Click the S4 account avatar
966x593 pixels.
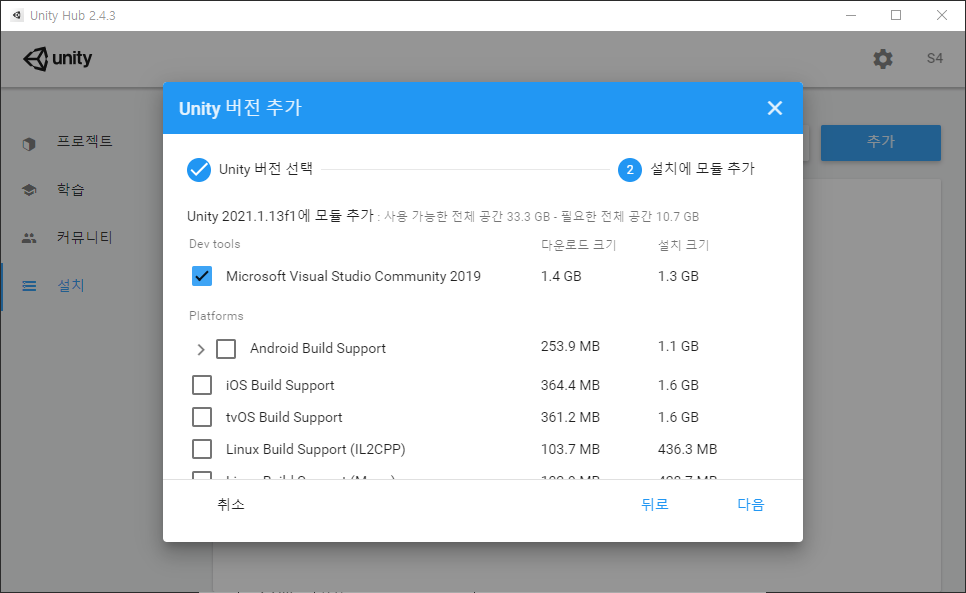[935, 58]
